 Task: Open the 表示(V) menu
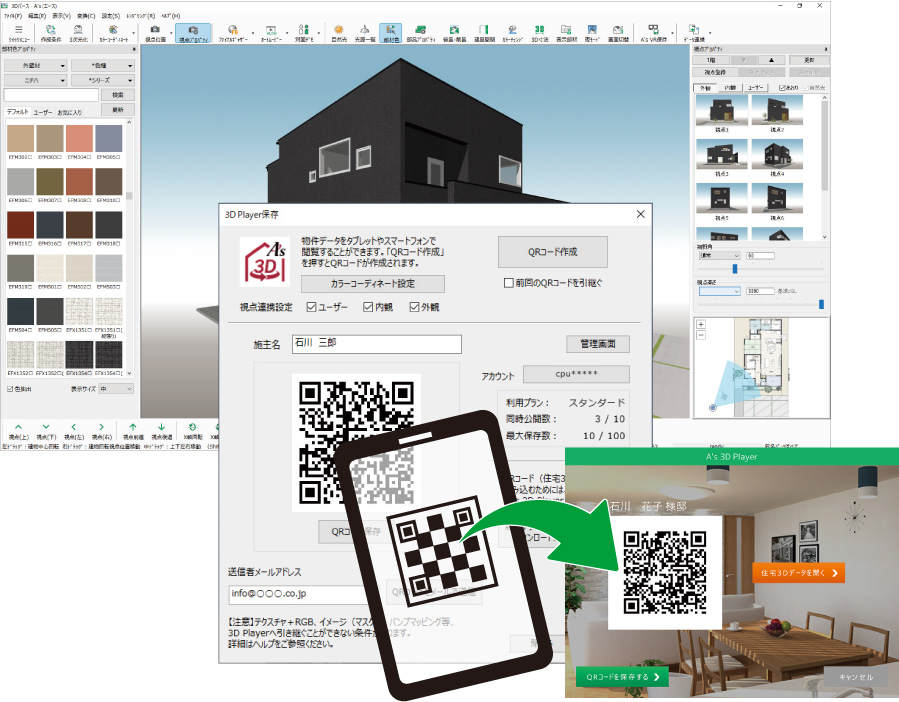[61, 16]
